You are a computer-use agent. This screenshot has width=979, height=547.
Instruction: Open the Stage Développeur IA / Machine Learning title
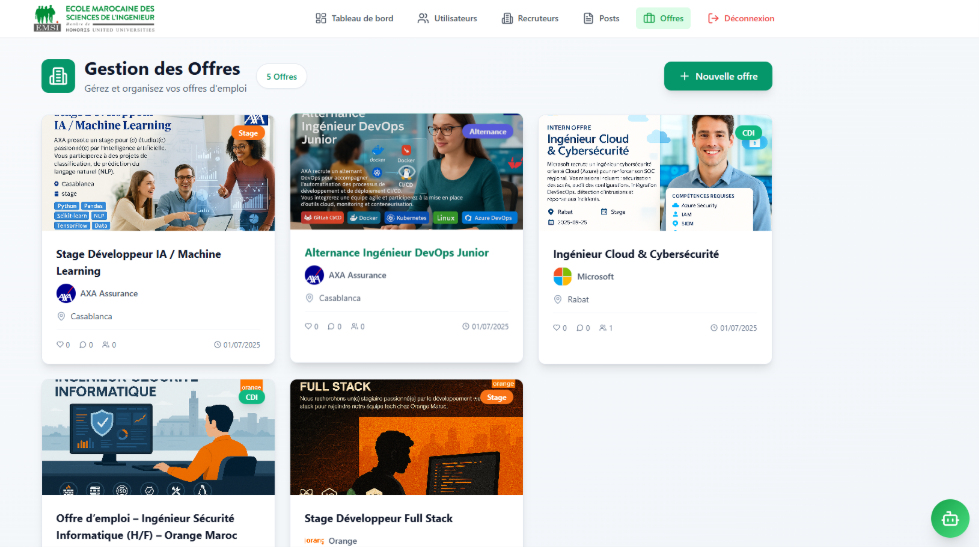[139, 262]
